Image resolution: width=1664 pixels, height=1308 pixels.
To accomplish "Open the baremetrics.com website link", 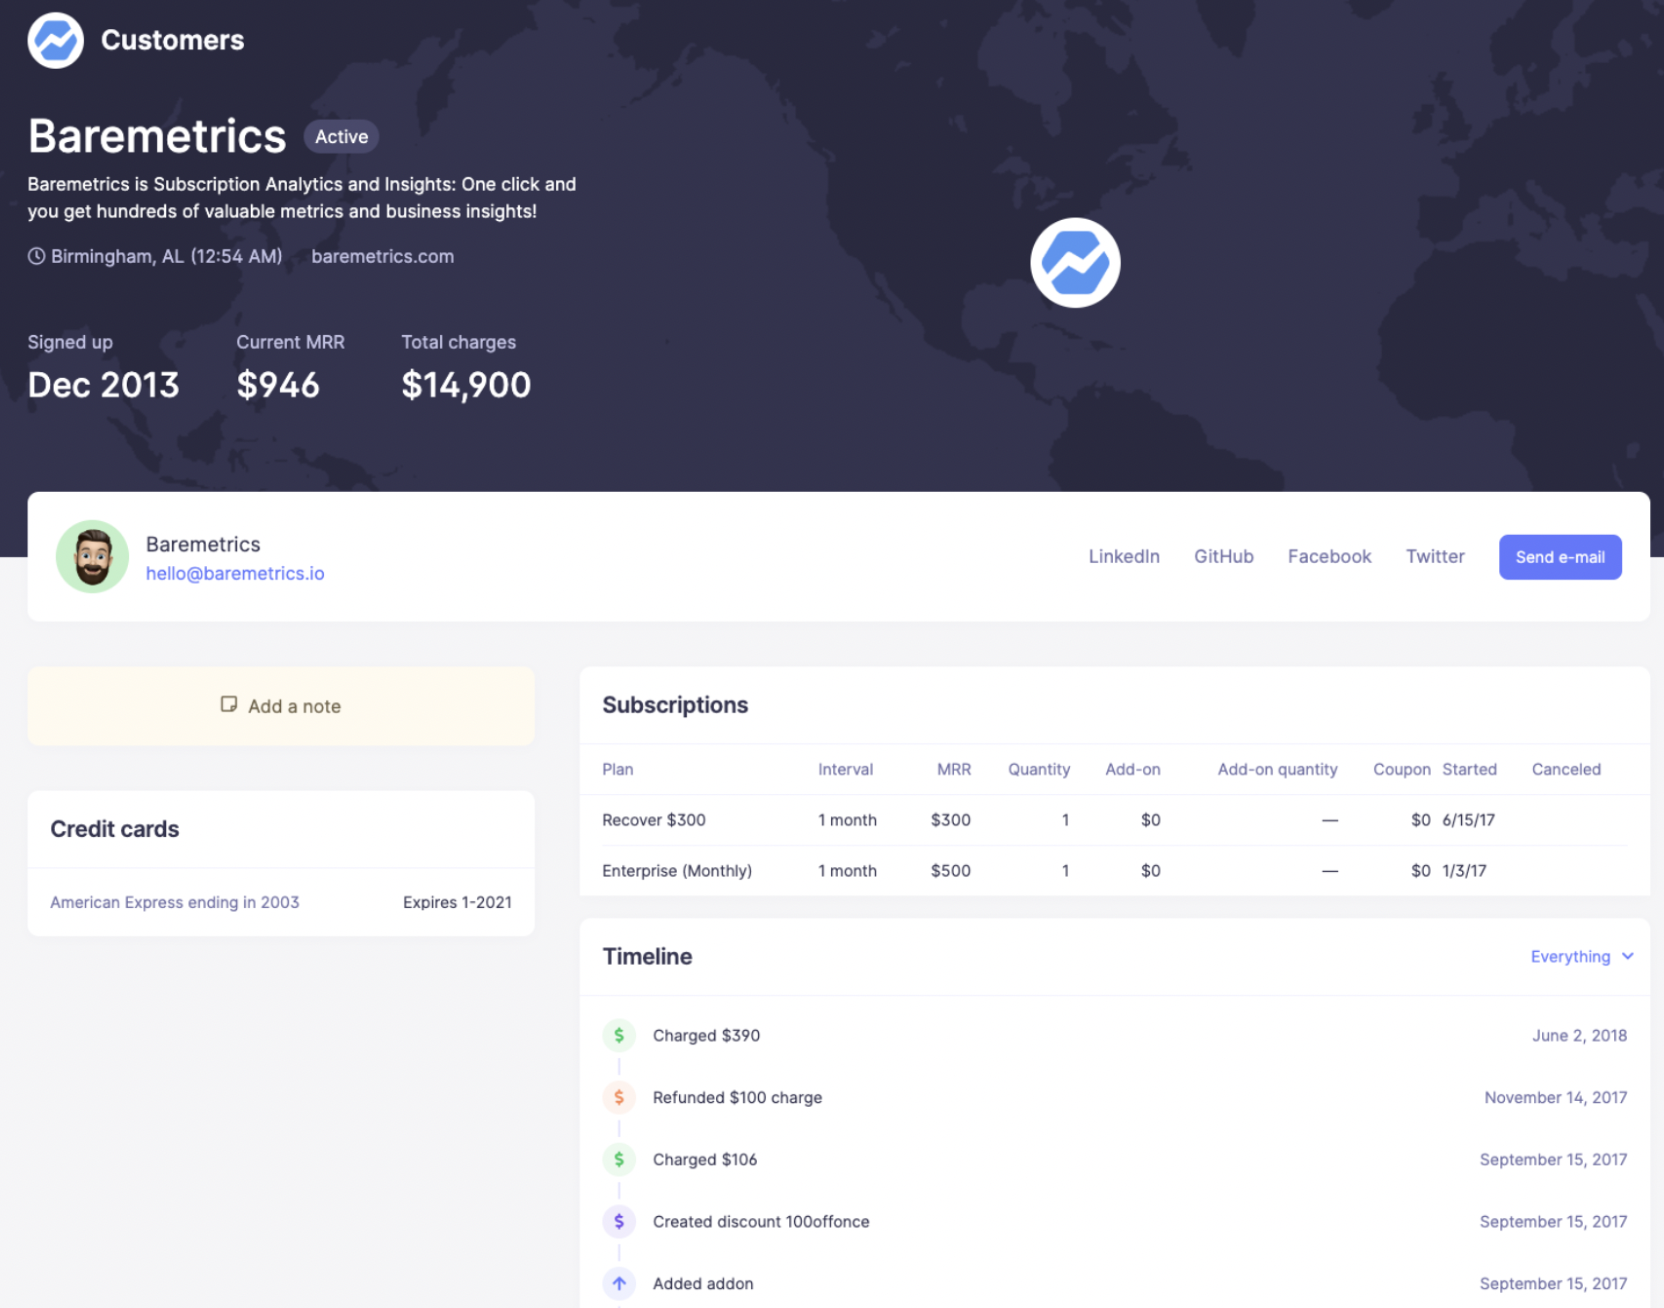I will 383,256.
